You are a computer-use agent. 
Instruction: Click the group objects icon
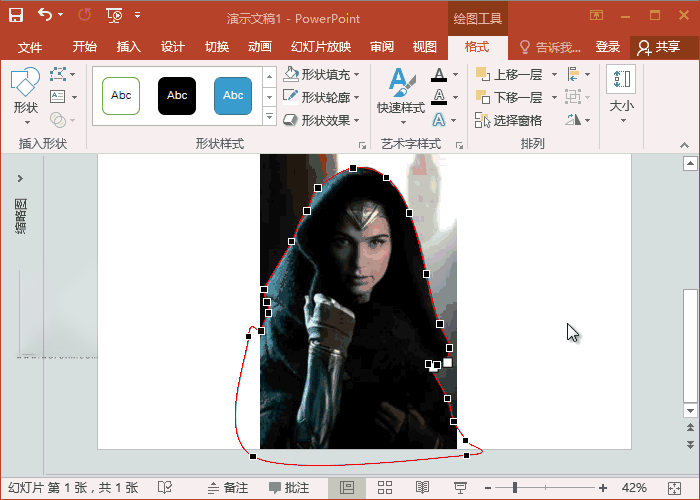(x=573, y=96)
